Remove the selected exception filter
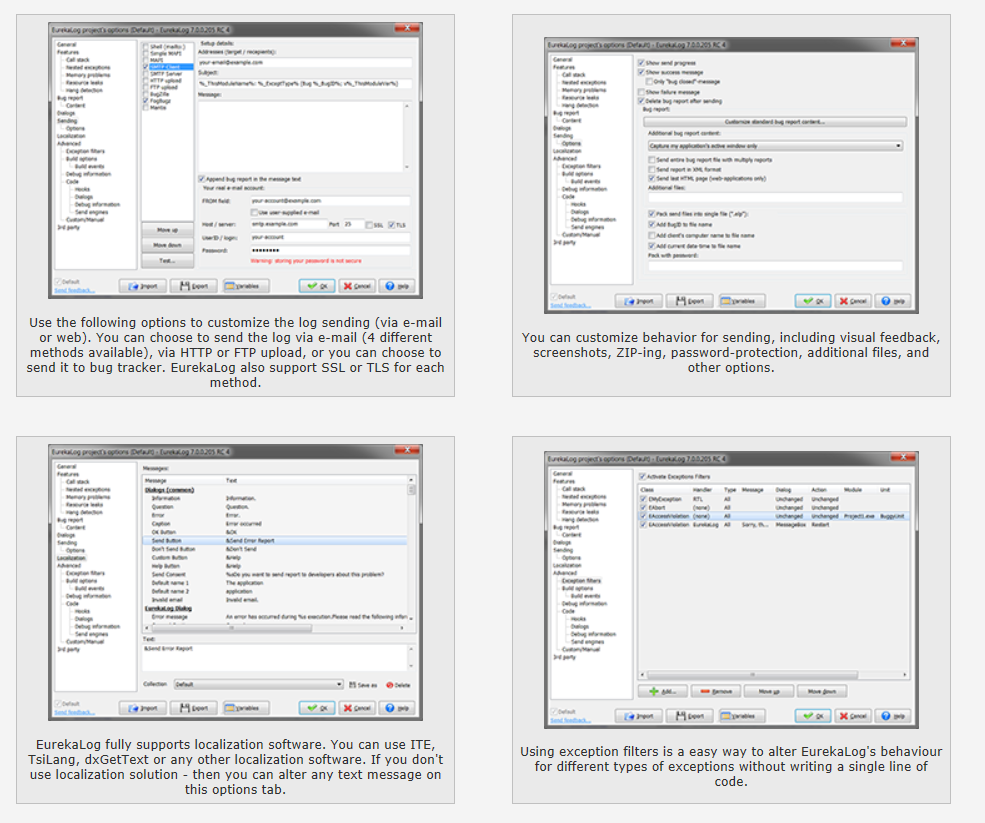 [716, 692]
